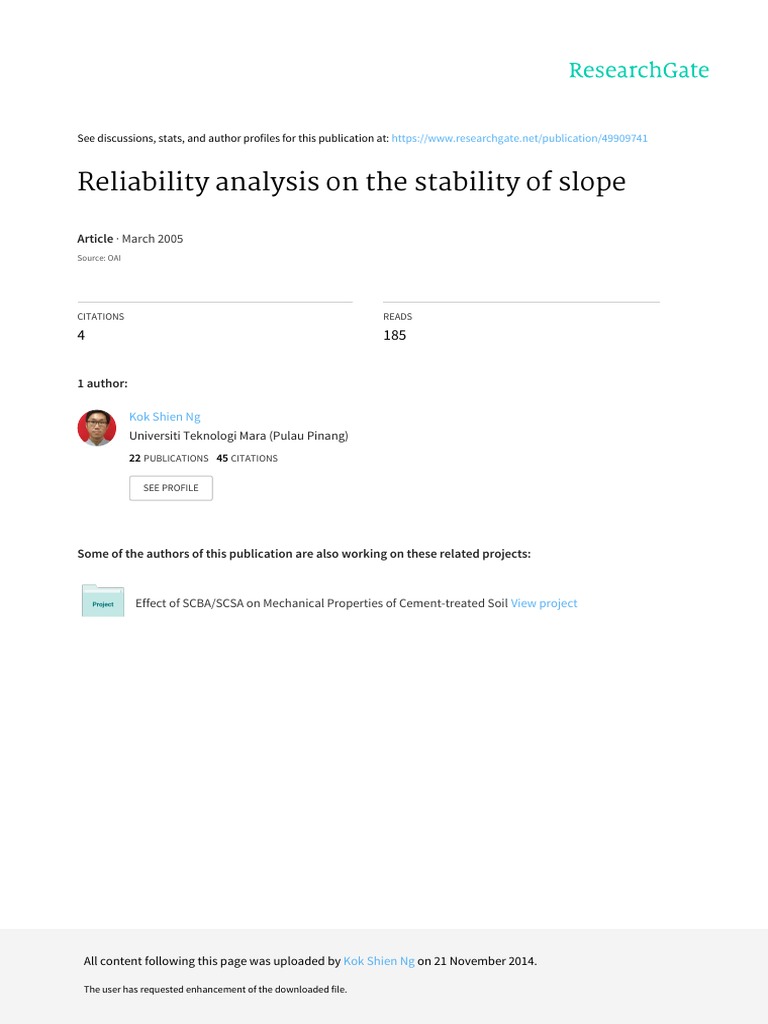Open the researchgate.net publication URL

(519, 138)
